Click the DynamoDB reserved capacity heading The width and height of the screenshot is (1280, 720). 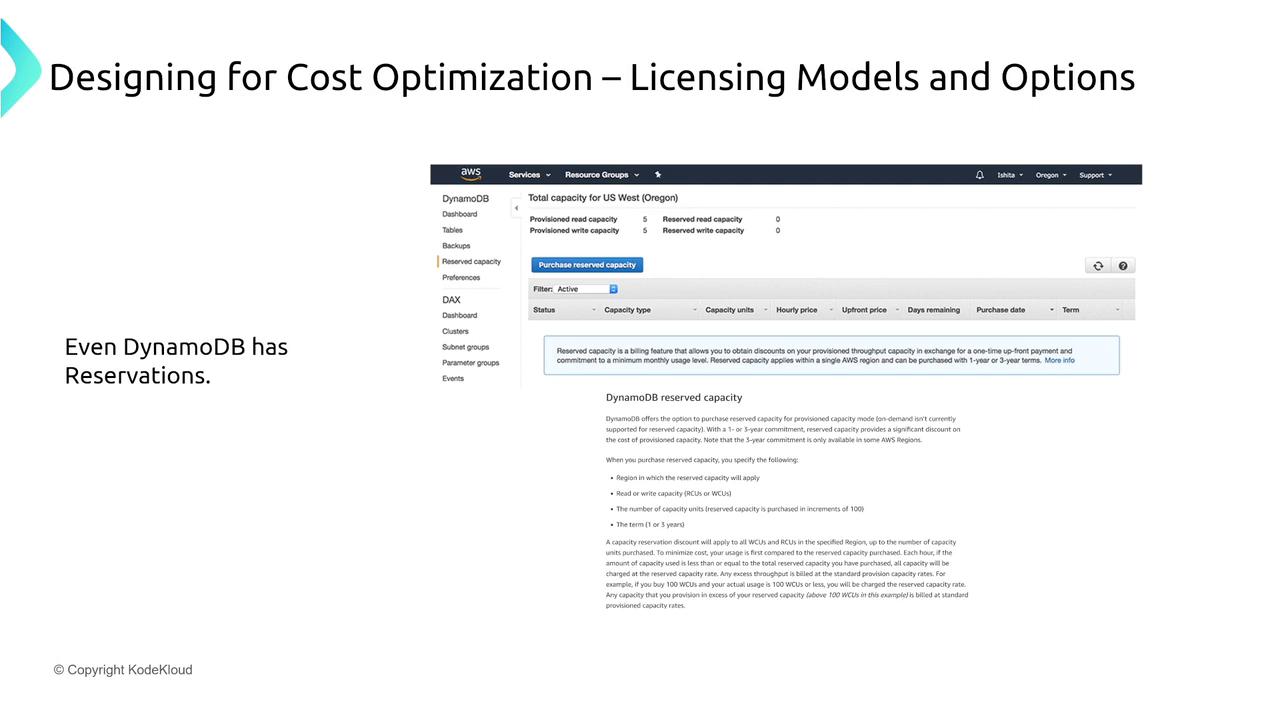click(x=674, y=398)
